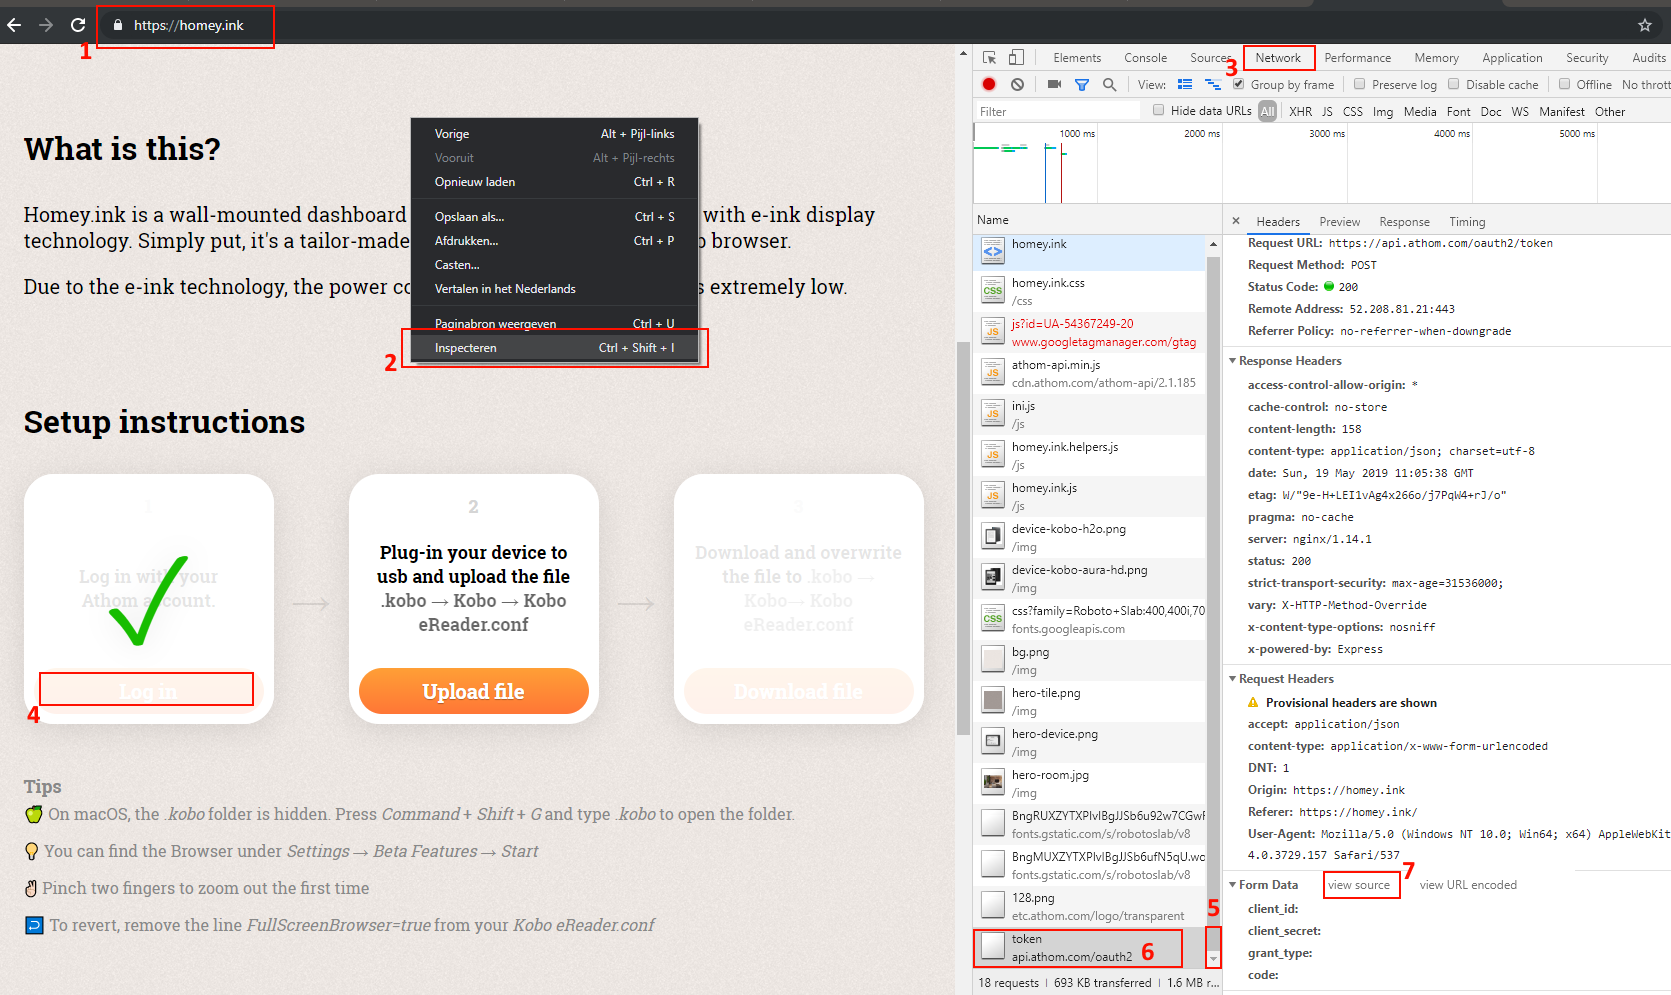Click the homey.ink.helpers.js file icon
Screen dimensions: 1671x995
[x=993, y=455]
